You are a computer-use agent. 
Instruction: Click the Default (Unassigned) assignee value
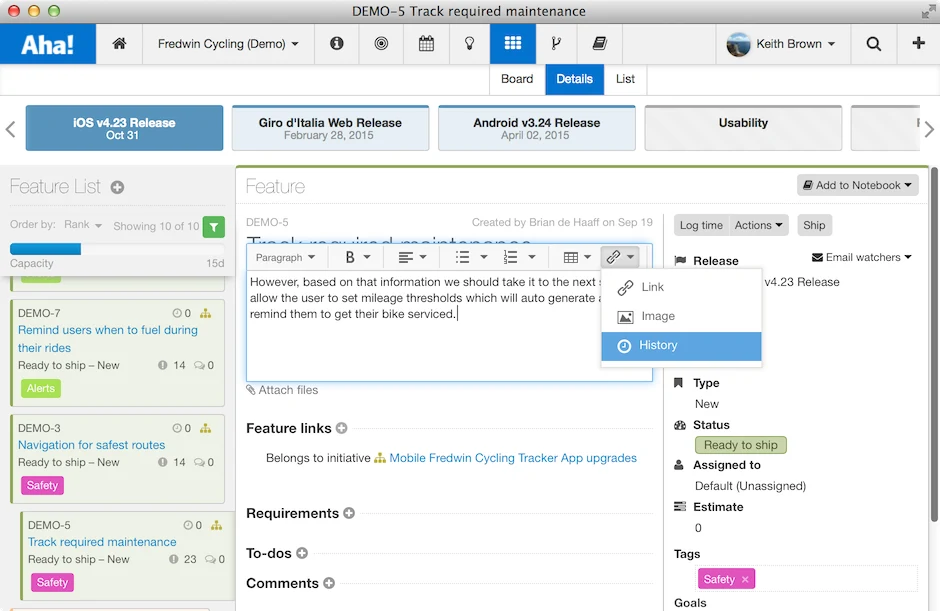[x=750, y=486]
